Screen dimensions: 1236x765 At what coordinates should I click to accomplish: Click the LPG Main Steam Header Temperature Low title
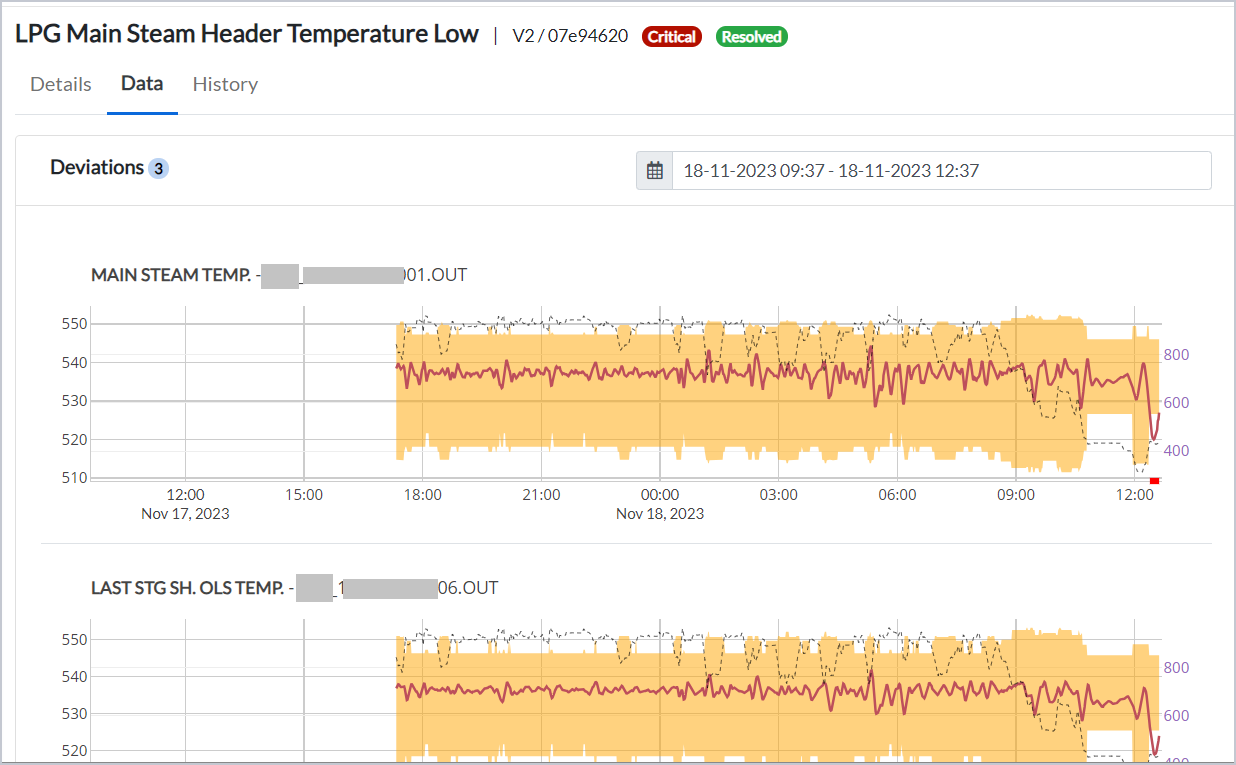(x=247, y=34)
